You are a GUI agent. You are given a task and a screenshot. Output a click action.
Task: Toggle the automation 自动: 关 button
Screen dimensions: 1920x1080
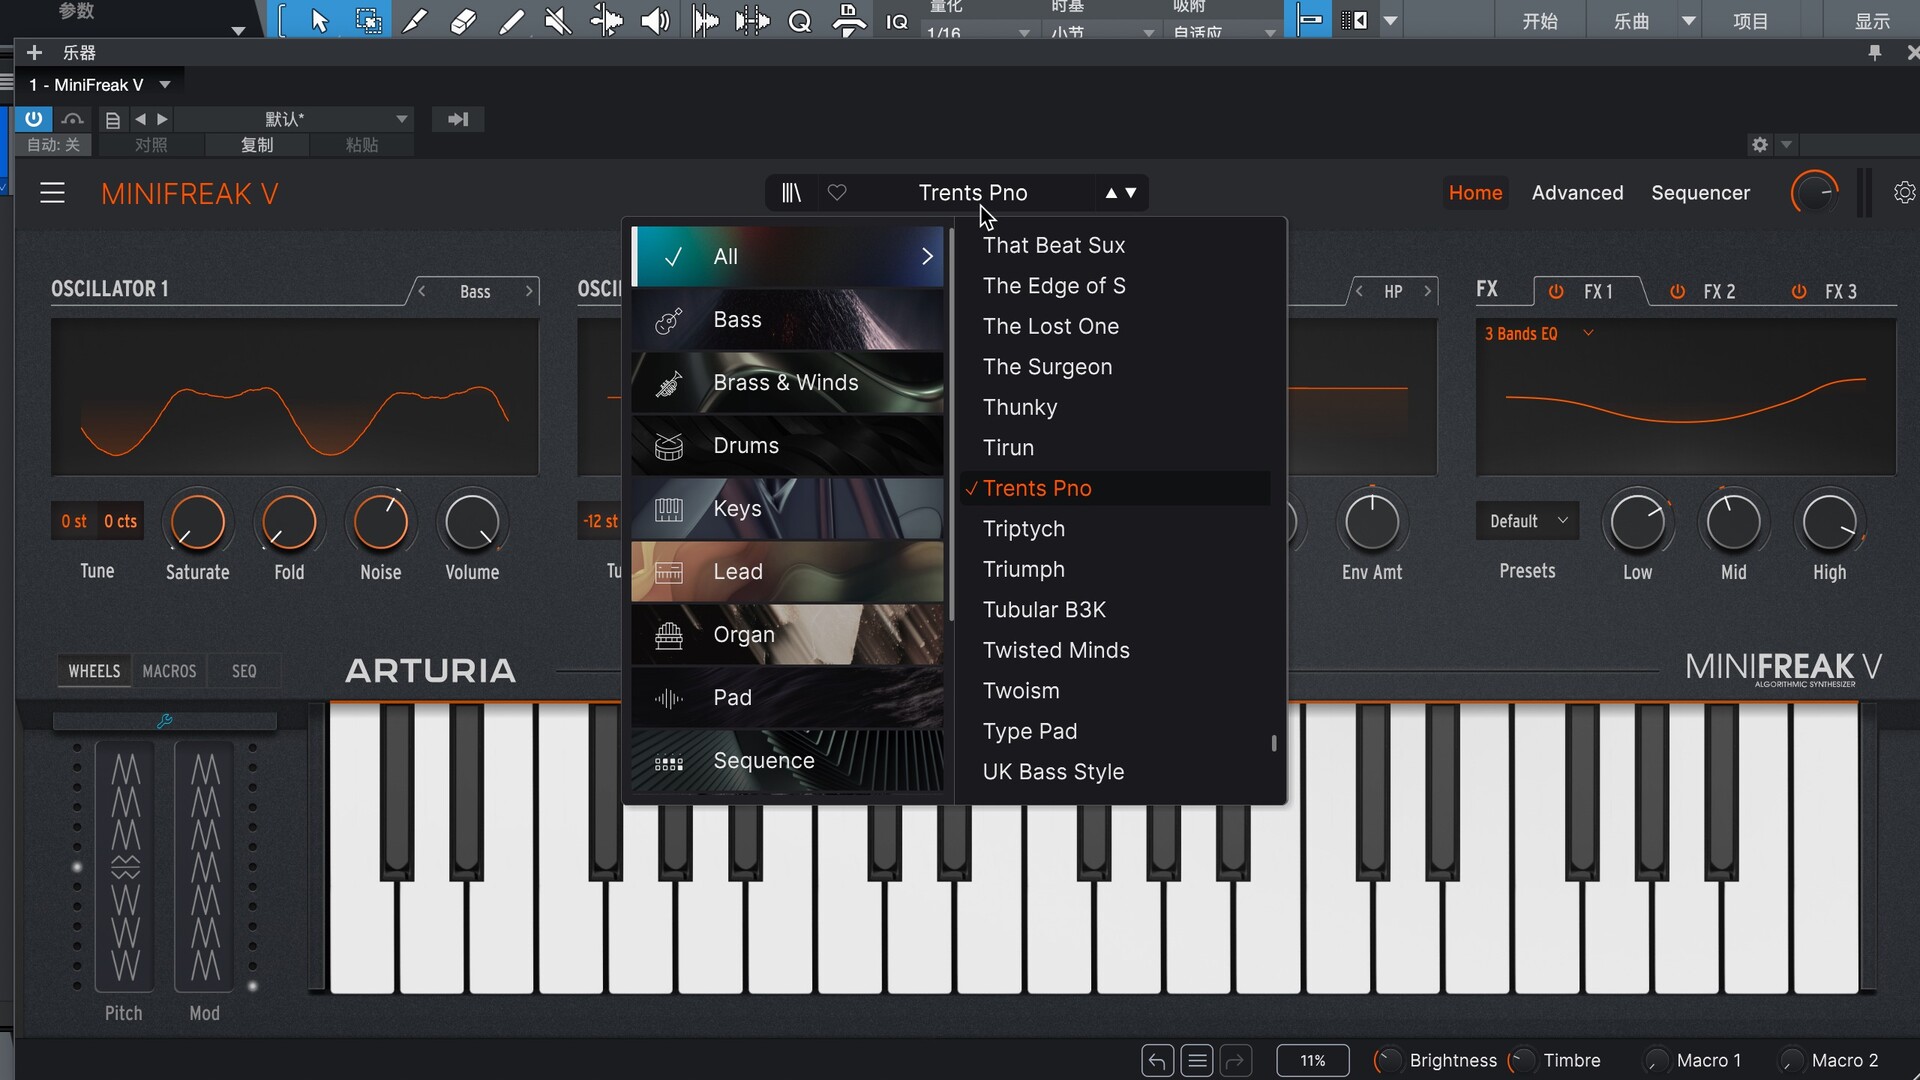point(53,145)
